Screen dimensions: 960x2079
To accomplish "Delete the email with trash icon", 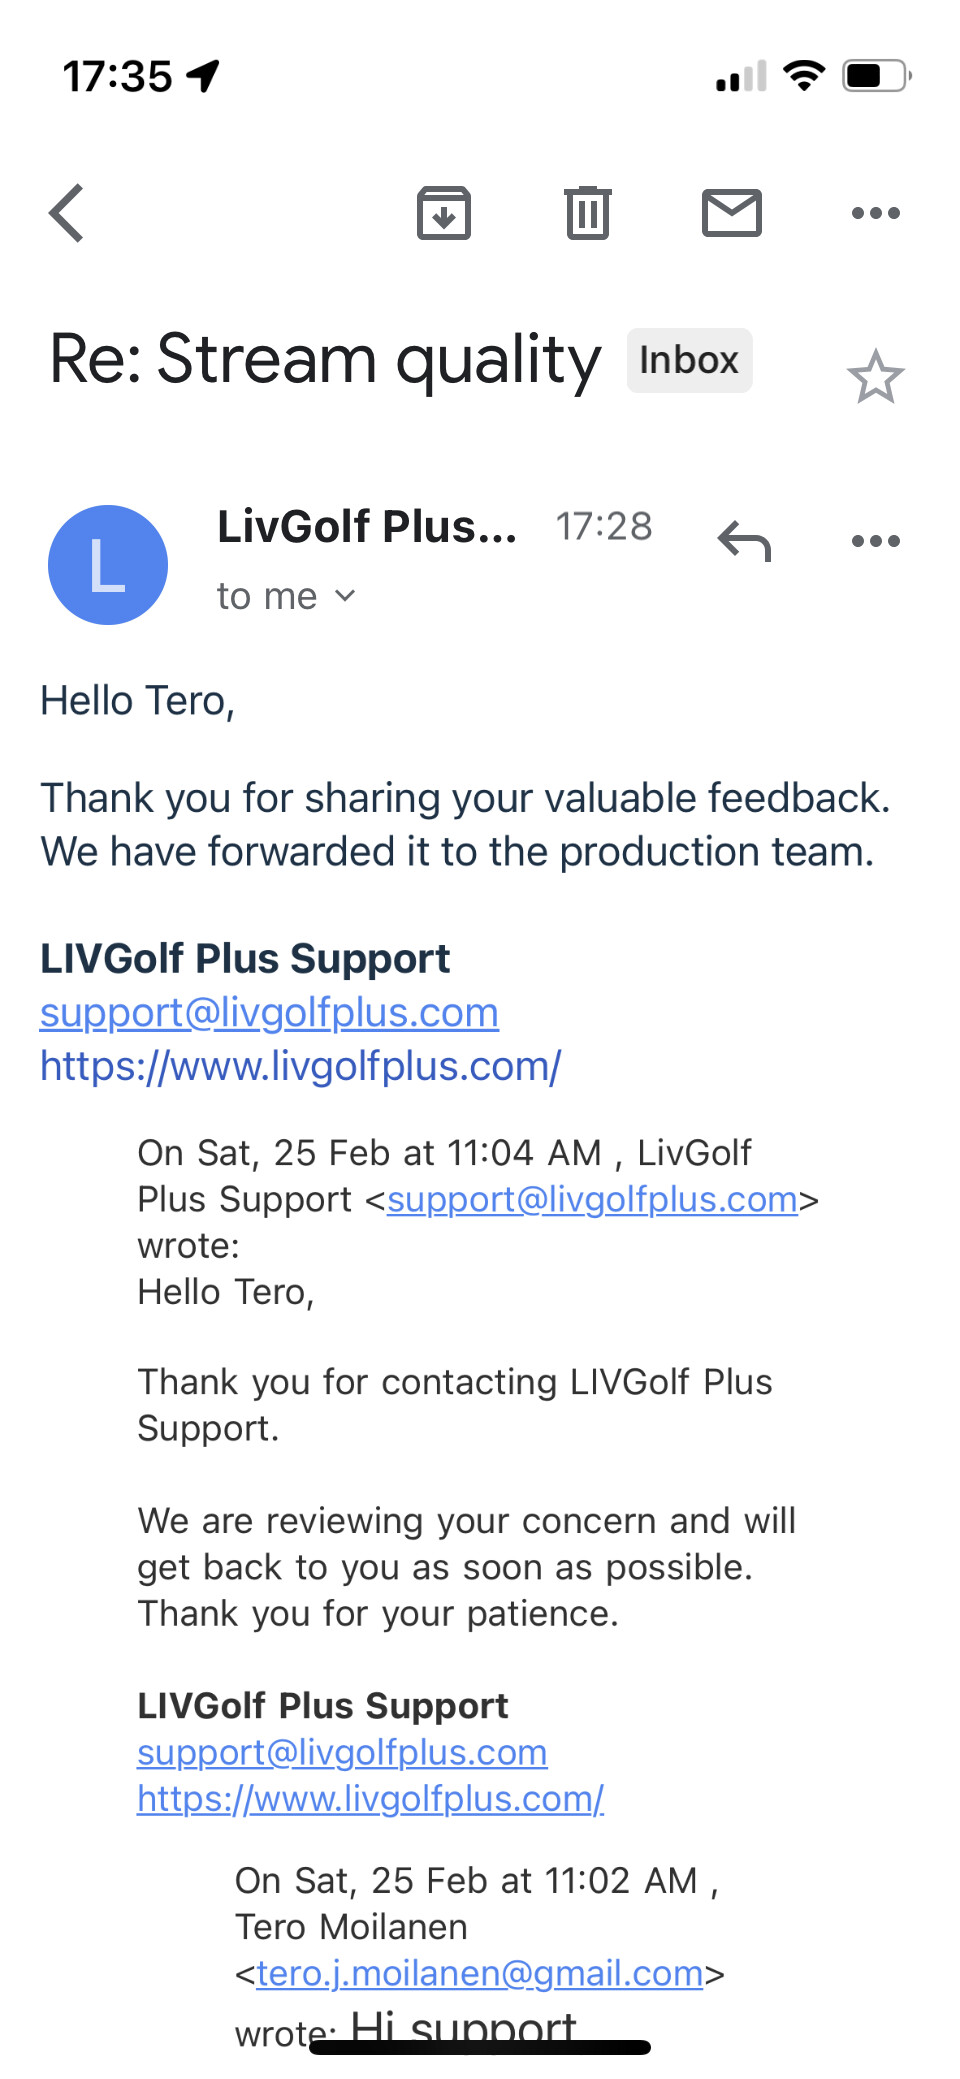I will (588, 213).
